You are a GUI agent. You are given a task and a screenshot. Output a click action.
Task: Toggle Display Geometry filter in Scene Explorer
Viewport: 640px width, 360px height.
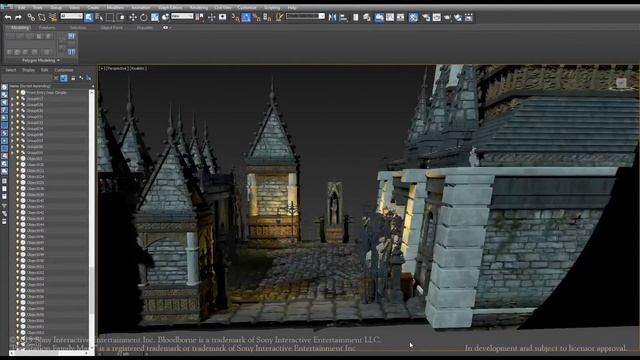4,87
